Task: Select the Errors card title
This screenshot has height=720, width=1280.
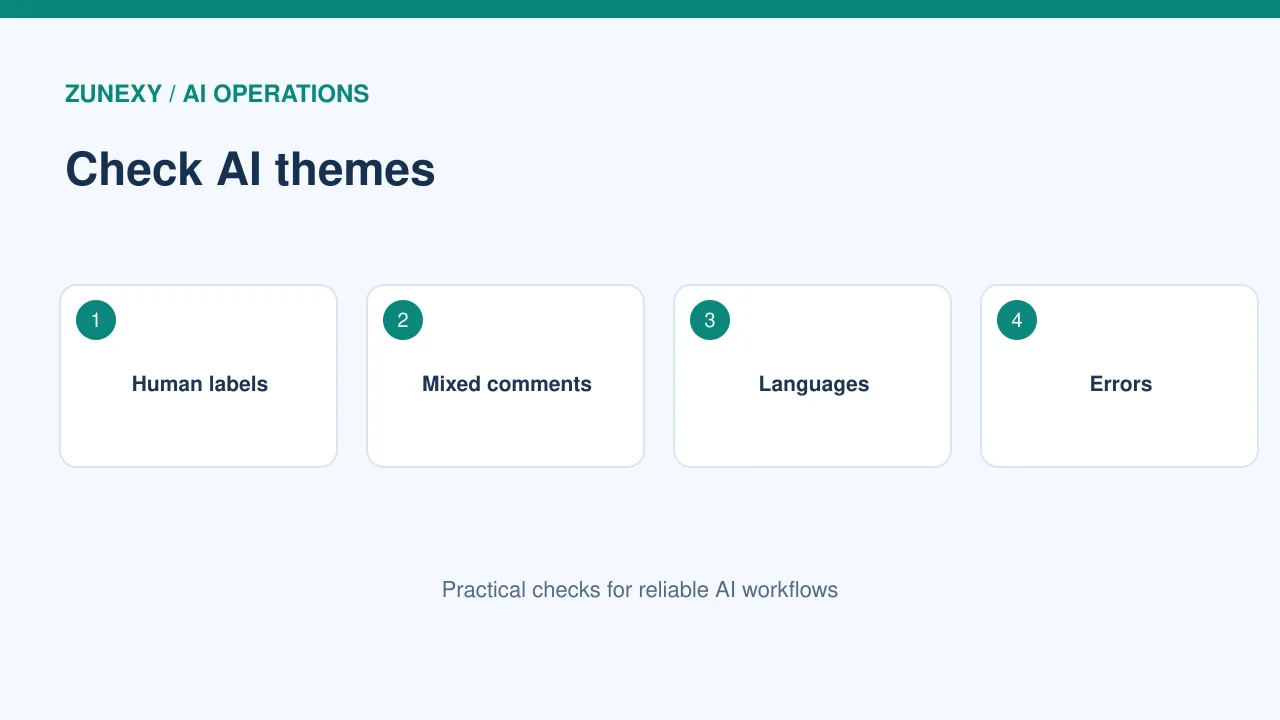Action: [x=1121, y=384]
